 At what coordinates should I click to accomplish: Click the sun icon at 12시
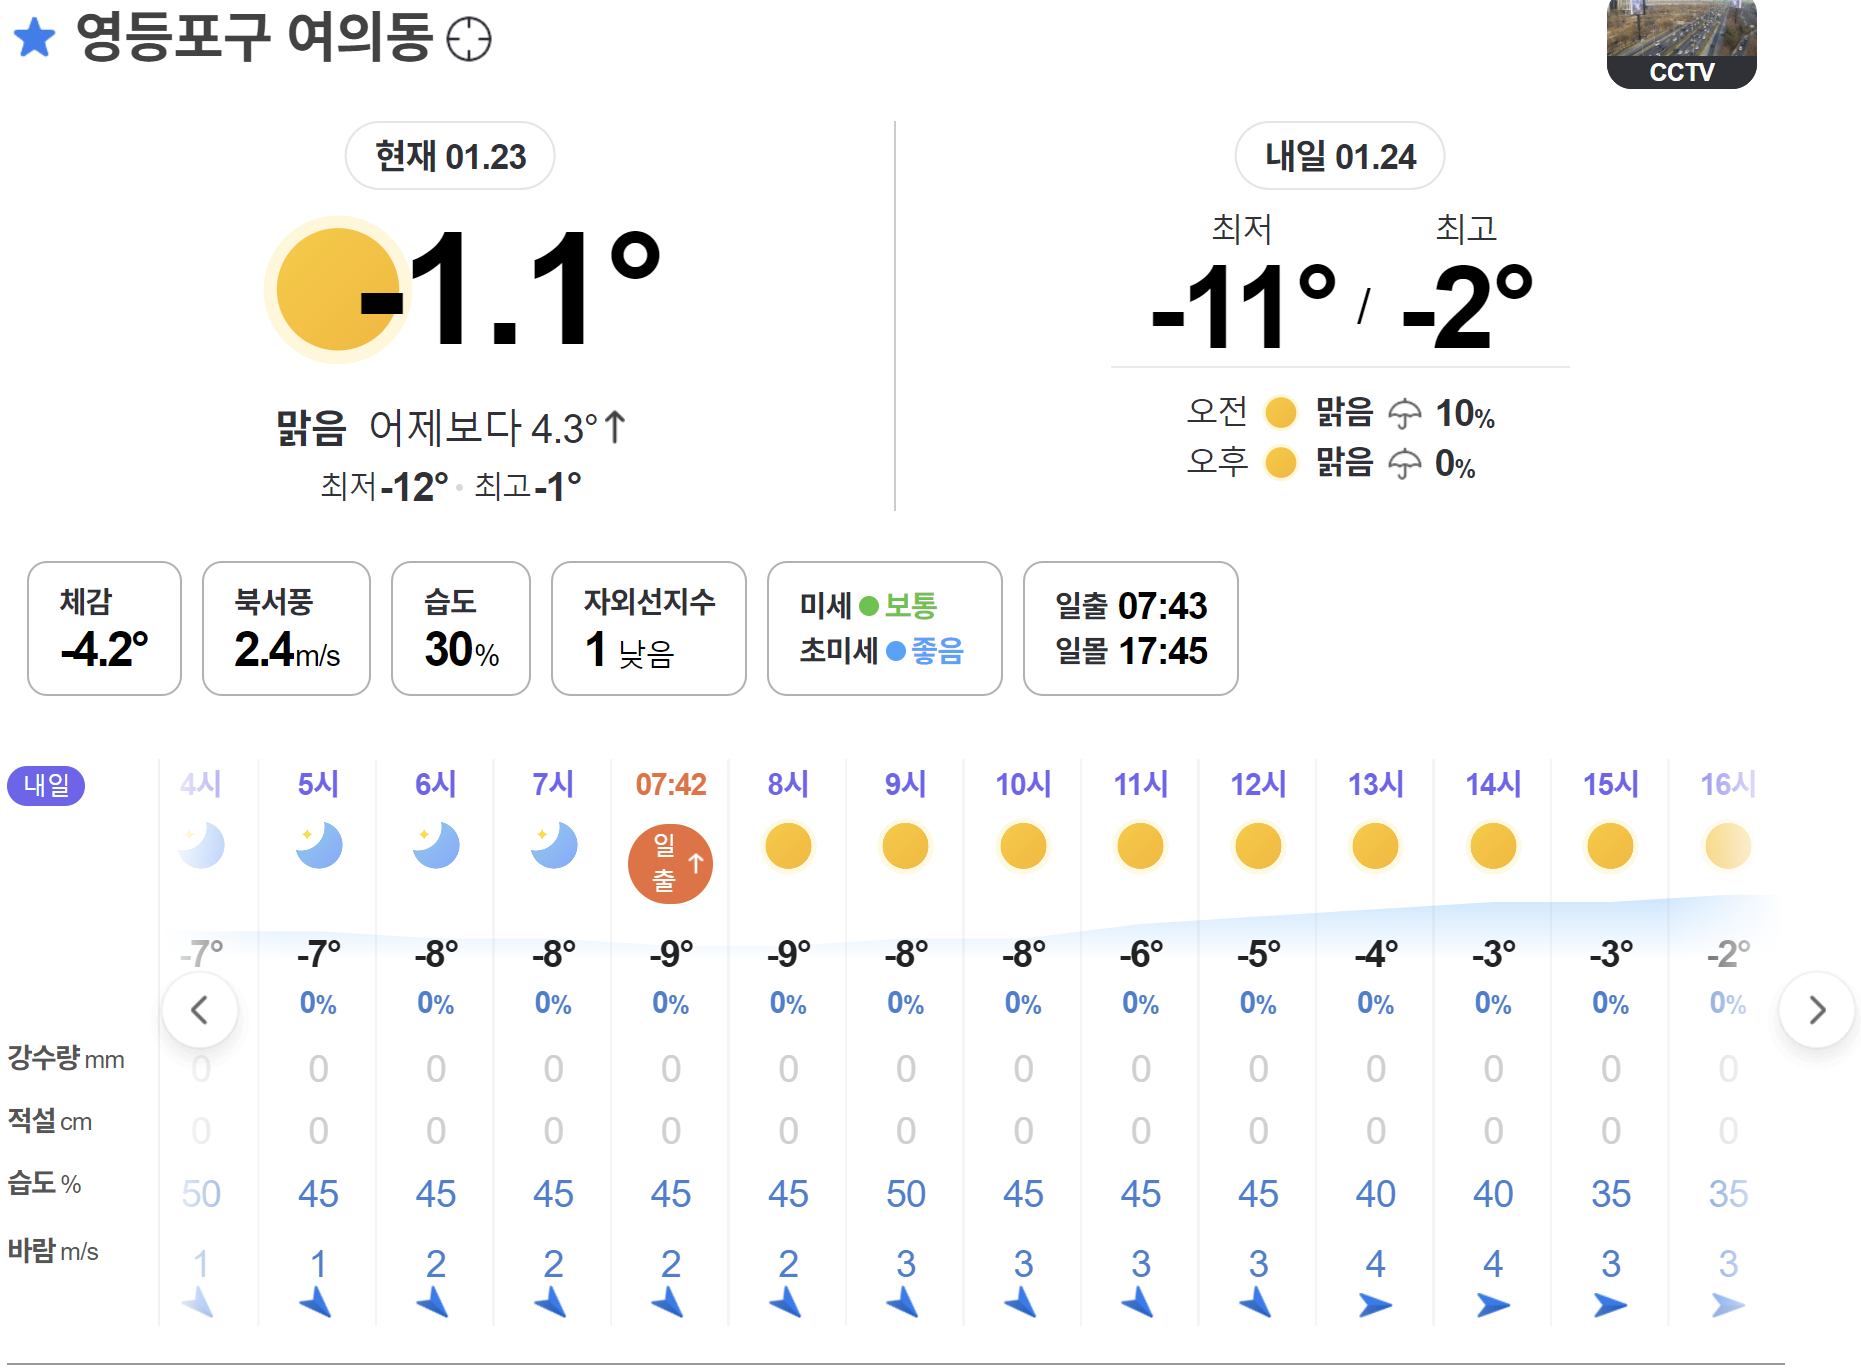coord(1258,846)
